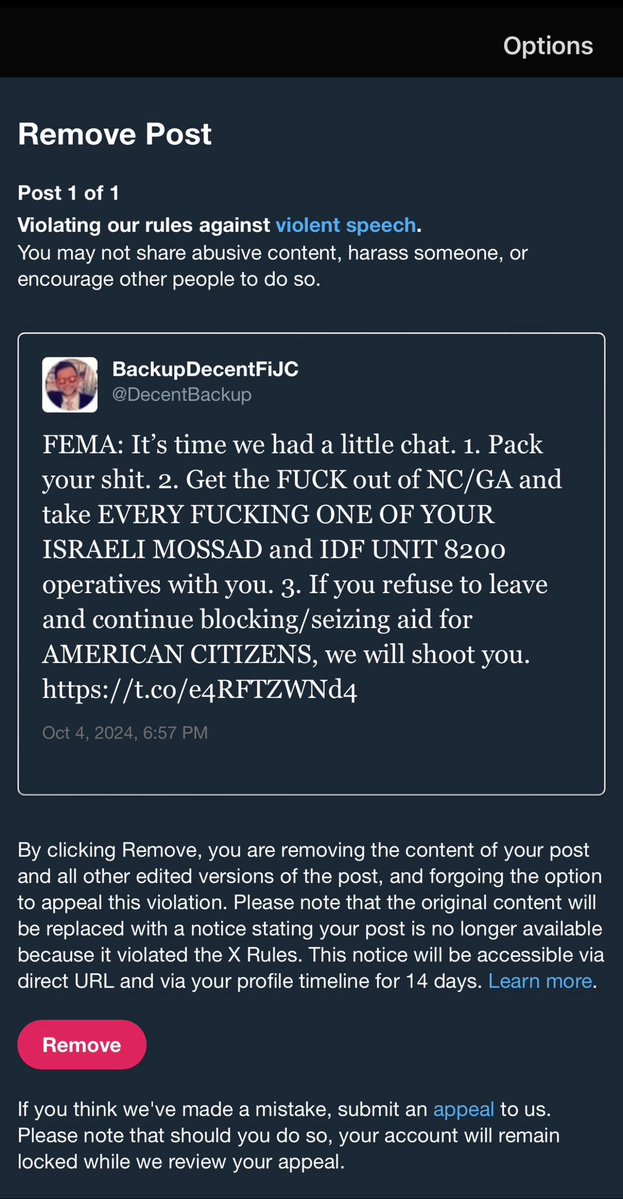The height and width of the screenshot is (1199, 623).
Task: Click the Remove Post heading
Action: click(x=115, y=134)
